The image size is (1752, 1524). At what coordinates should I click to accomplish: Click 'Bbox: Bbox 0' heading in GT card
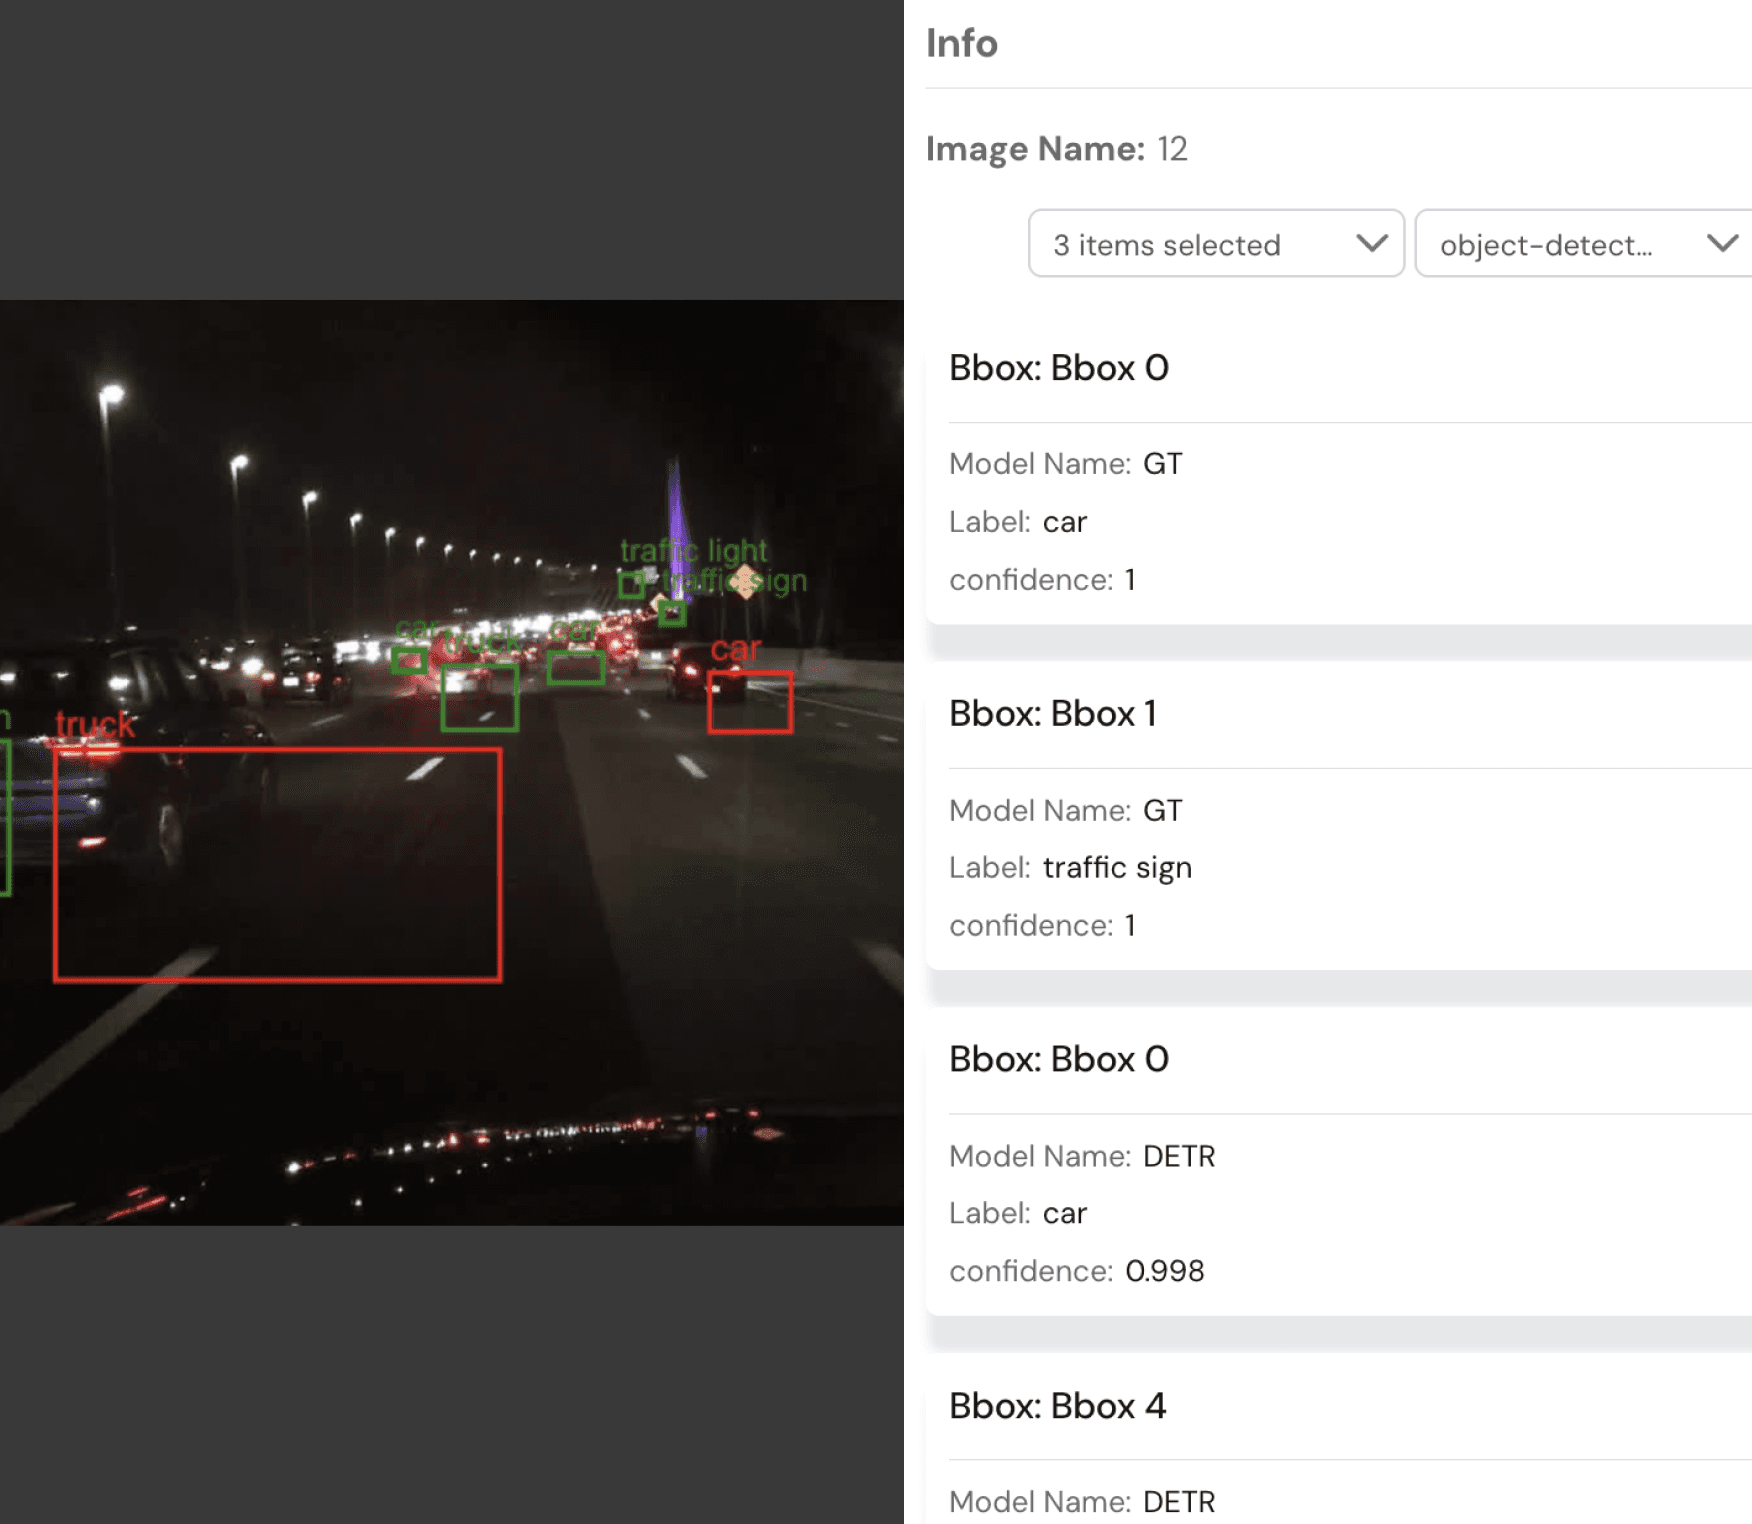1059,368
